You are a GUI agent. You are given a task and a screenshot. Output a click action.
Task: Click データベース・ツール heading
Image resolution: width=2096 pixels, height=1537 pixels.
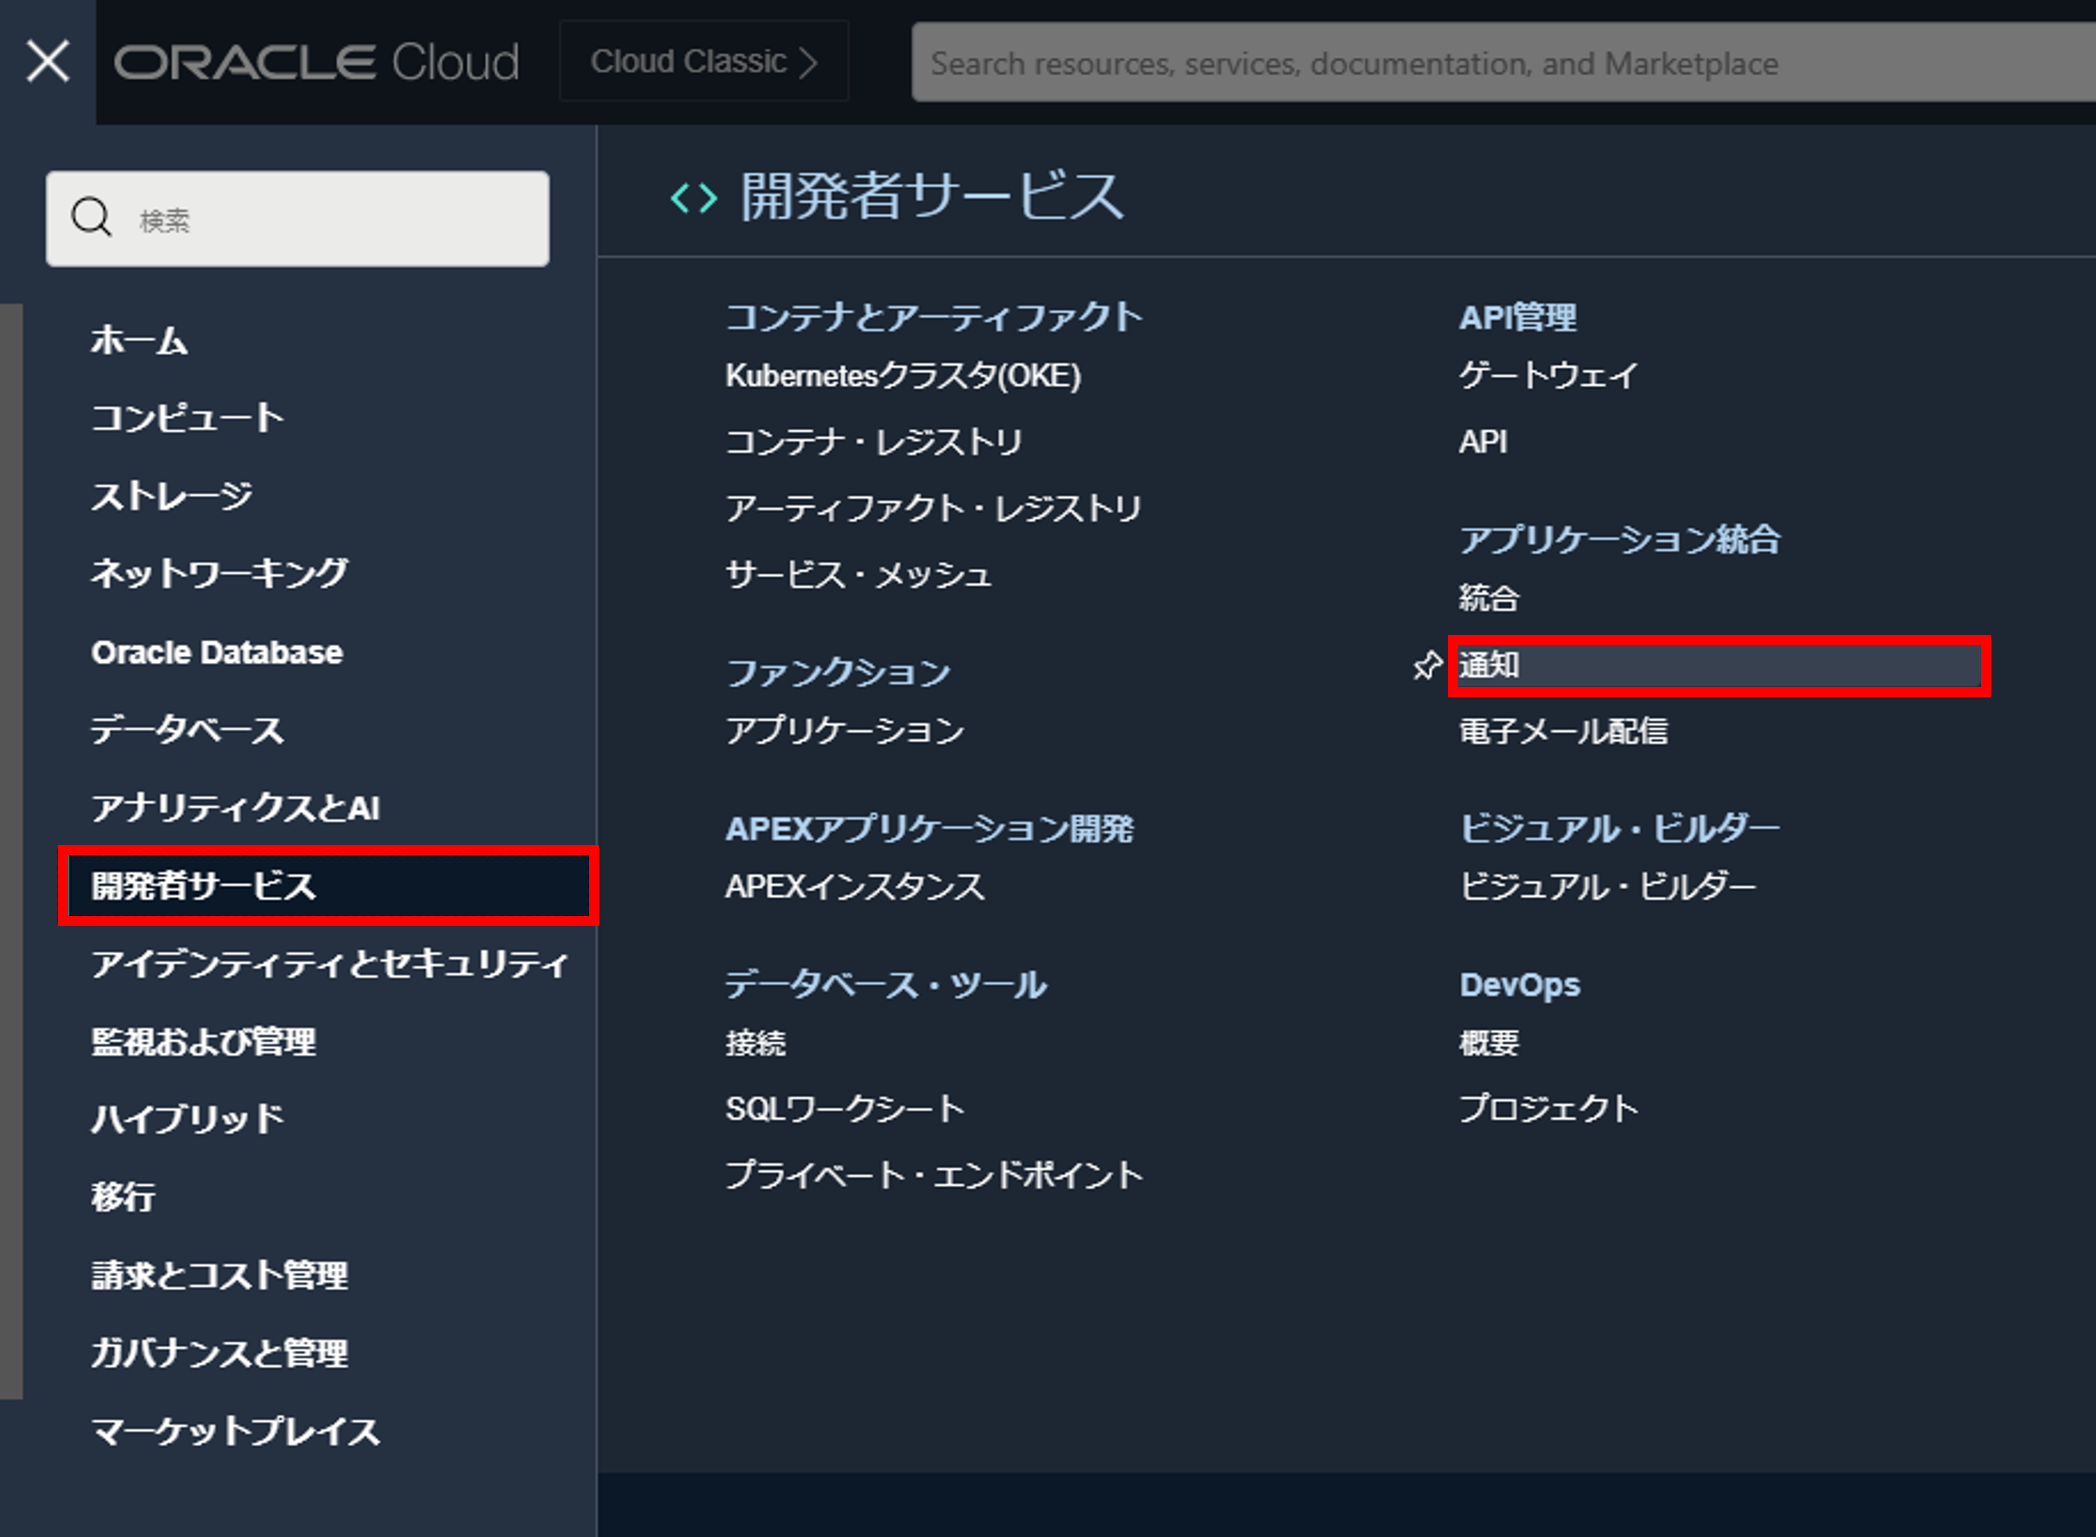click(x=886, y=985)
